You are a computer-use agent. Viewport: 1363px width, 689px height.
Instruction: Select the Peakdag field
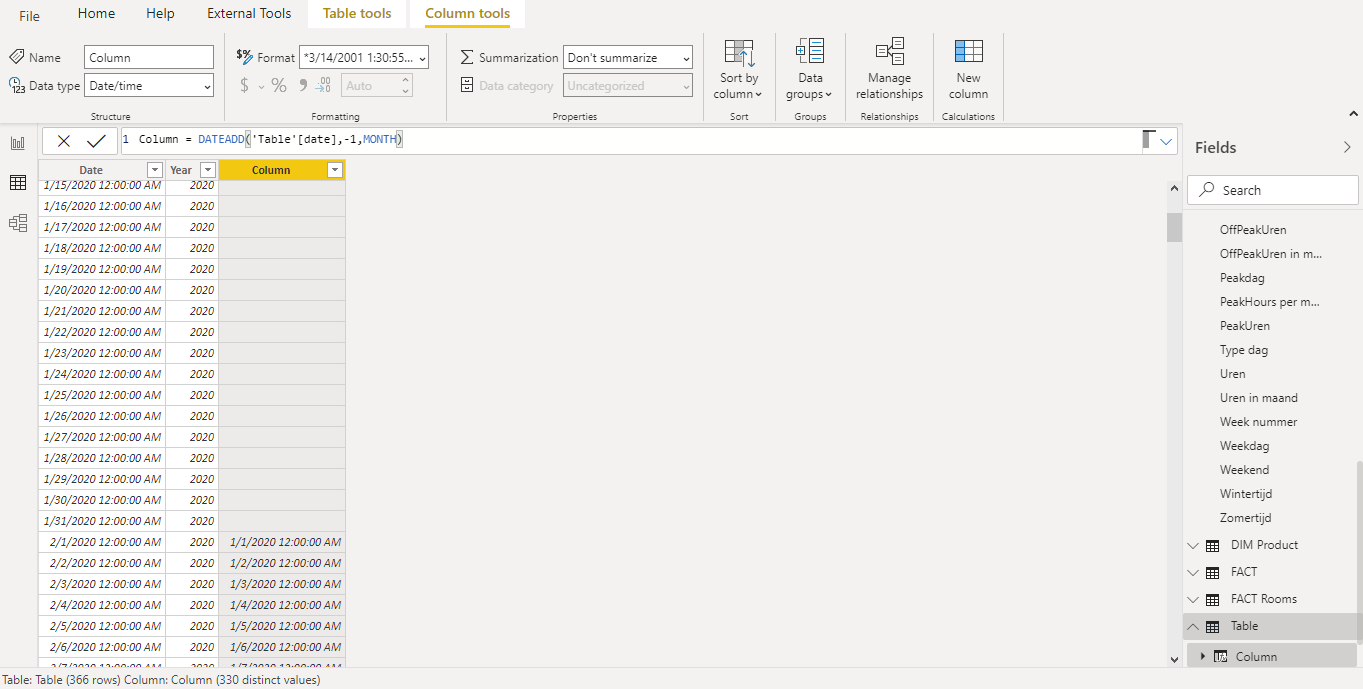(1242, 278)
